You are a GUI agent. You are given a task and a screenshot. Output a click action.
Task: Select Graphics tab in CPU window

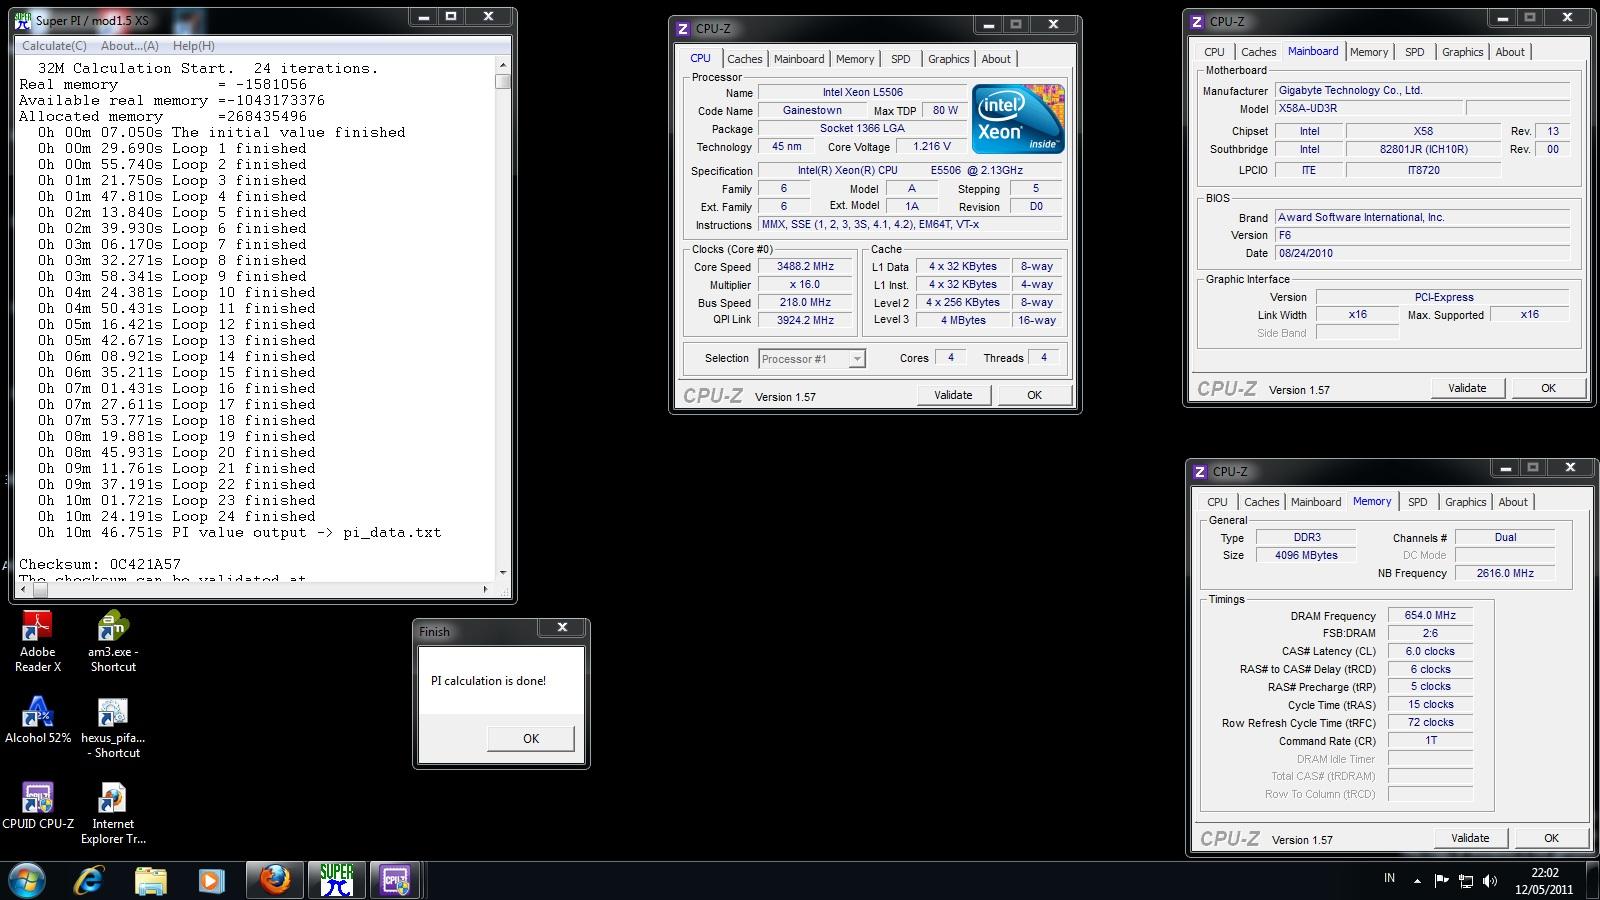[x=949, y=59]
